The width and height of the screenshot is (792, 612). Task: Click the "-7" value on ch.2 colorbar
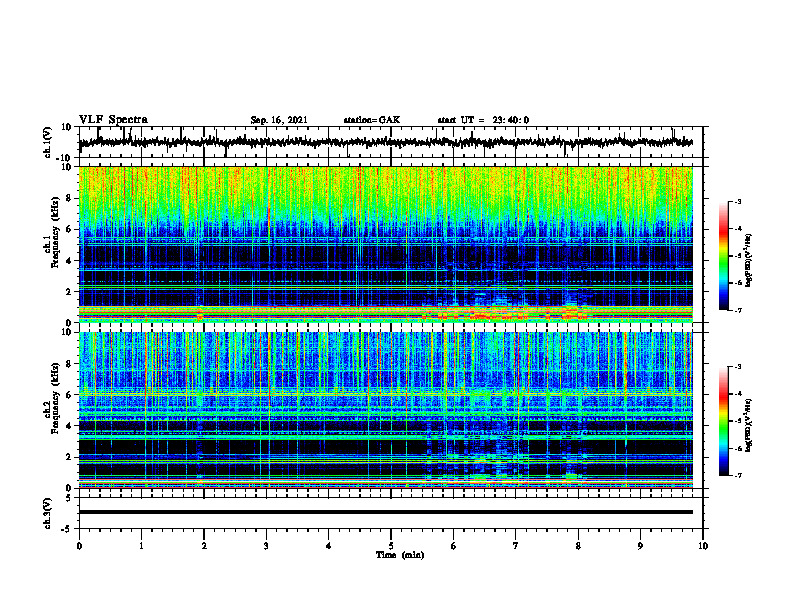tap(738, 475)
